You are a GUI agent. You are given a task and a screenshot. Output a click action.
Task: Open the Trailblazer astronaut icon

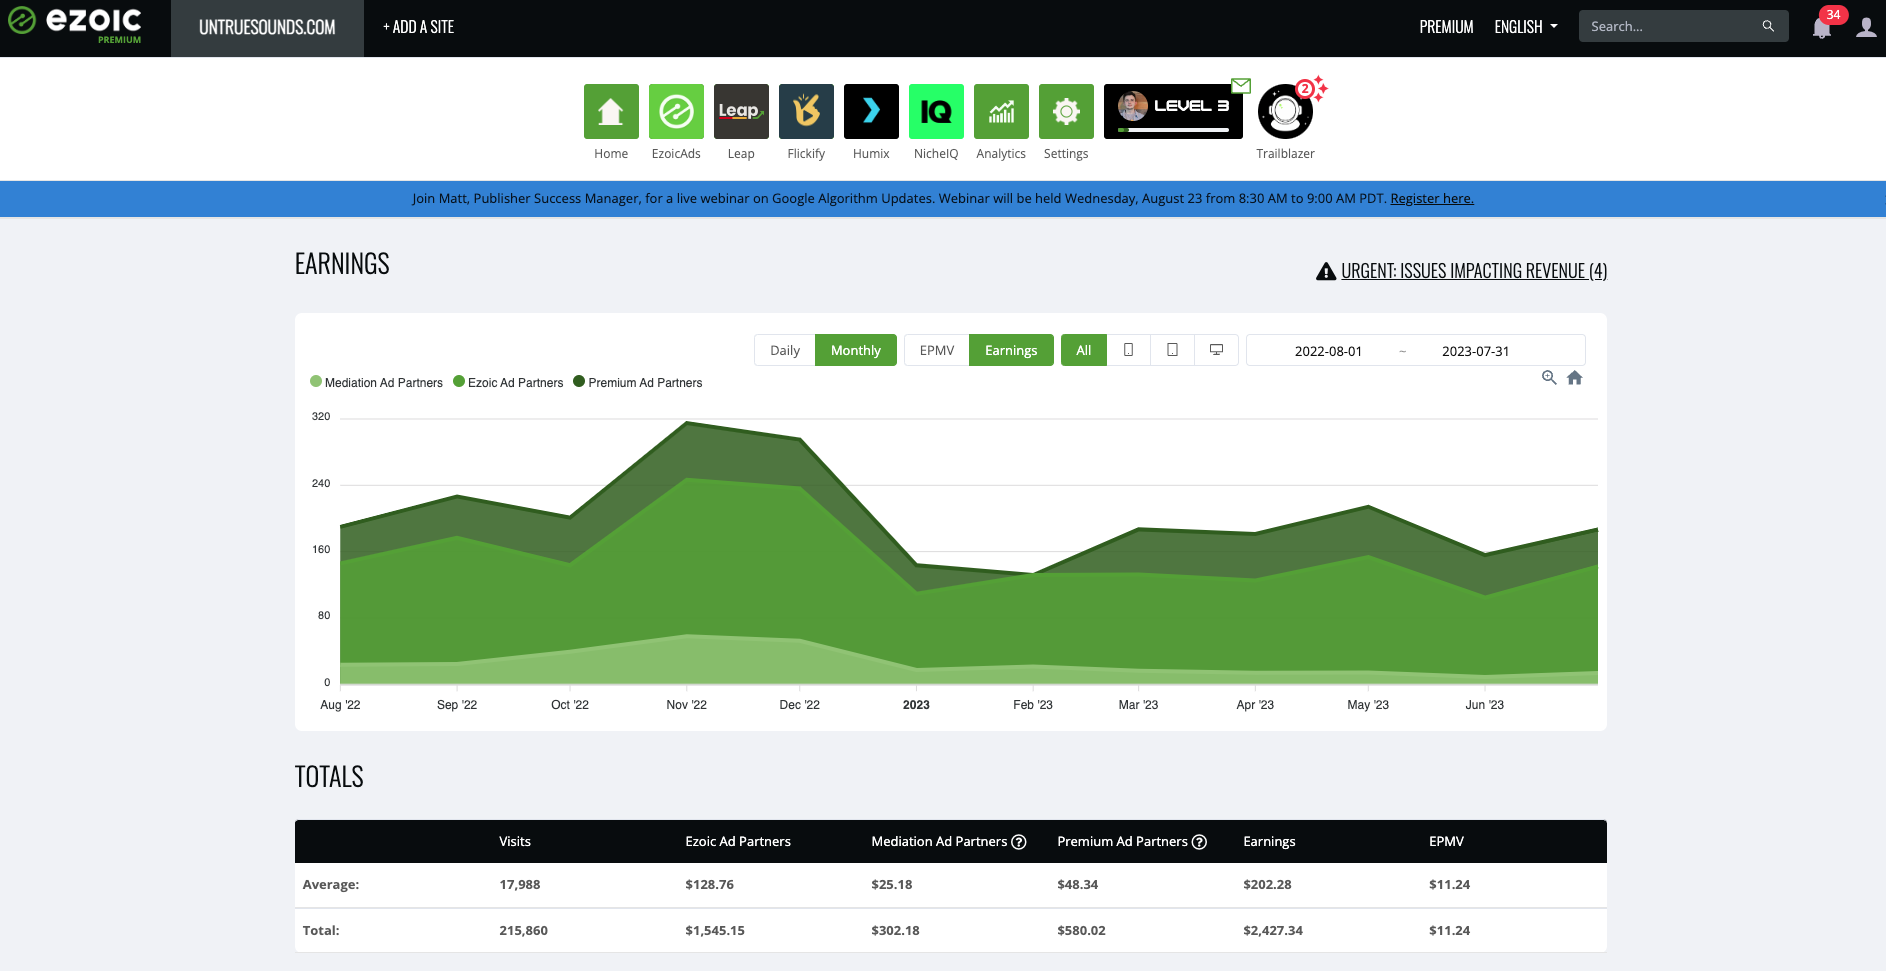point(1285,112)
